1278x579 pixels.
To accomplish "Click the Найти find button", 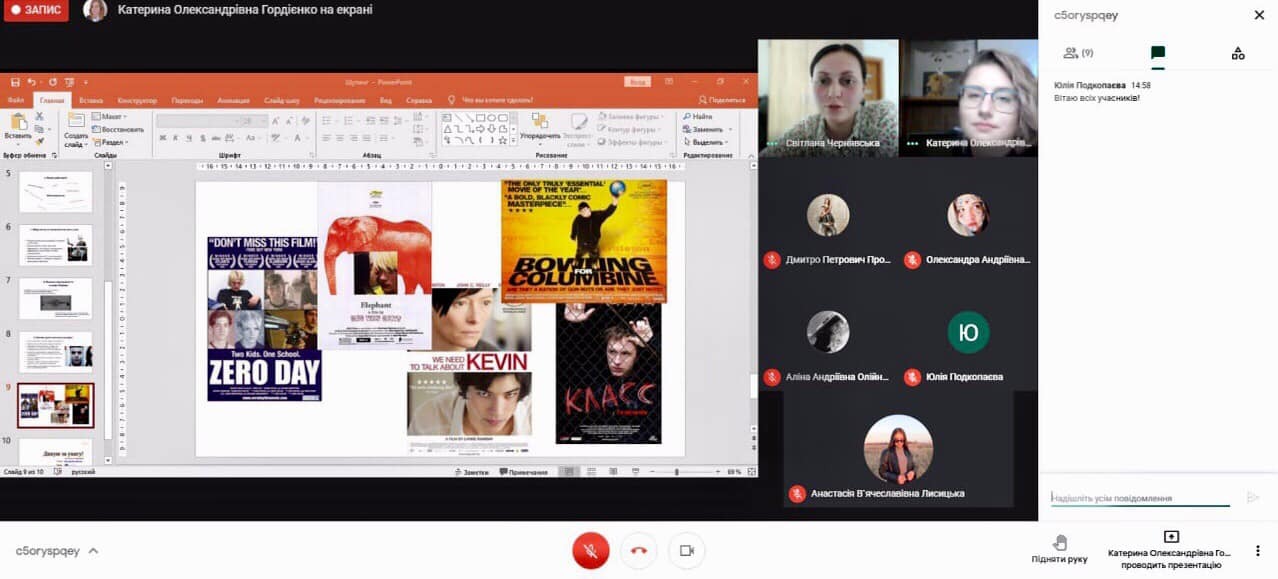I will [x=696, y=117].
